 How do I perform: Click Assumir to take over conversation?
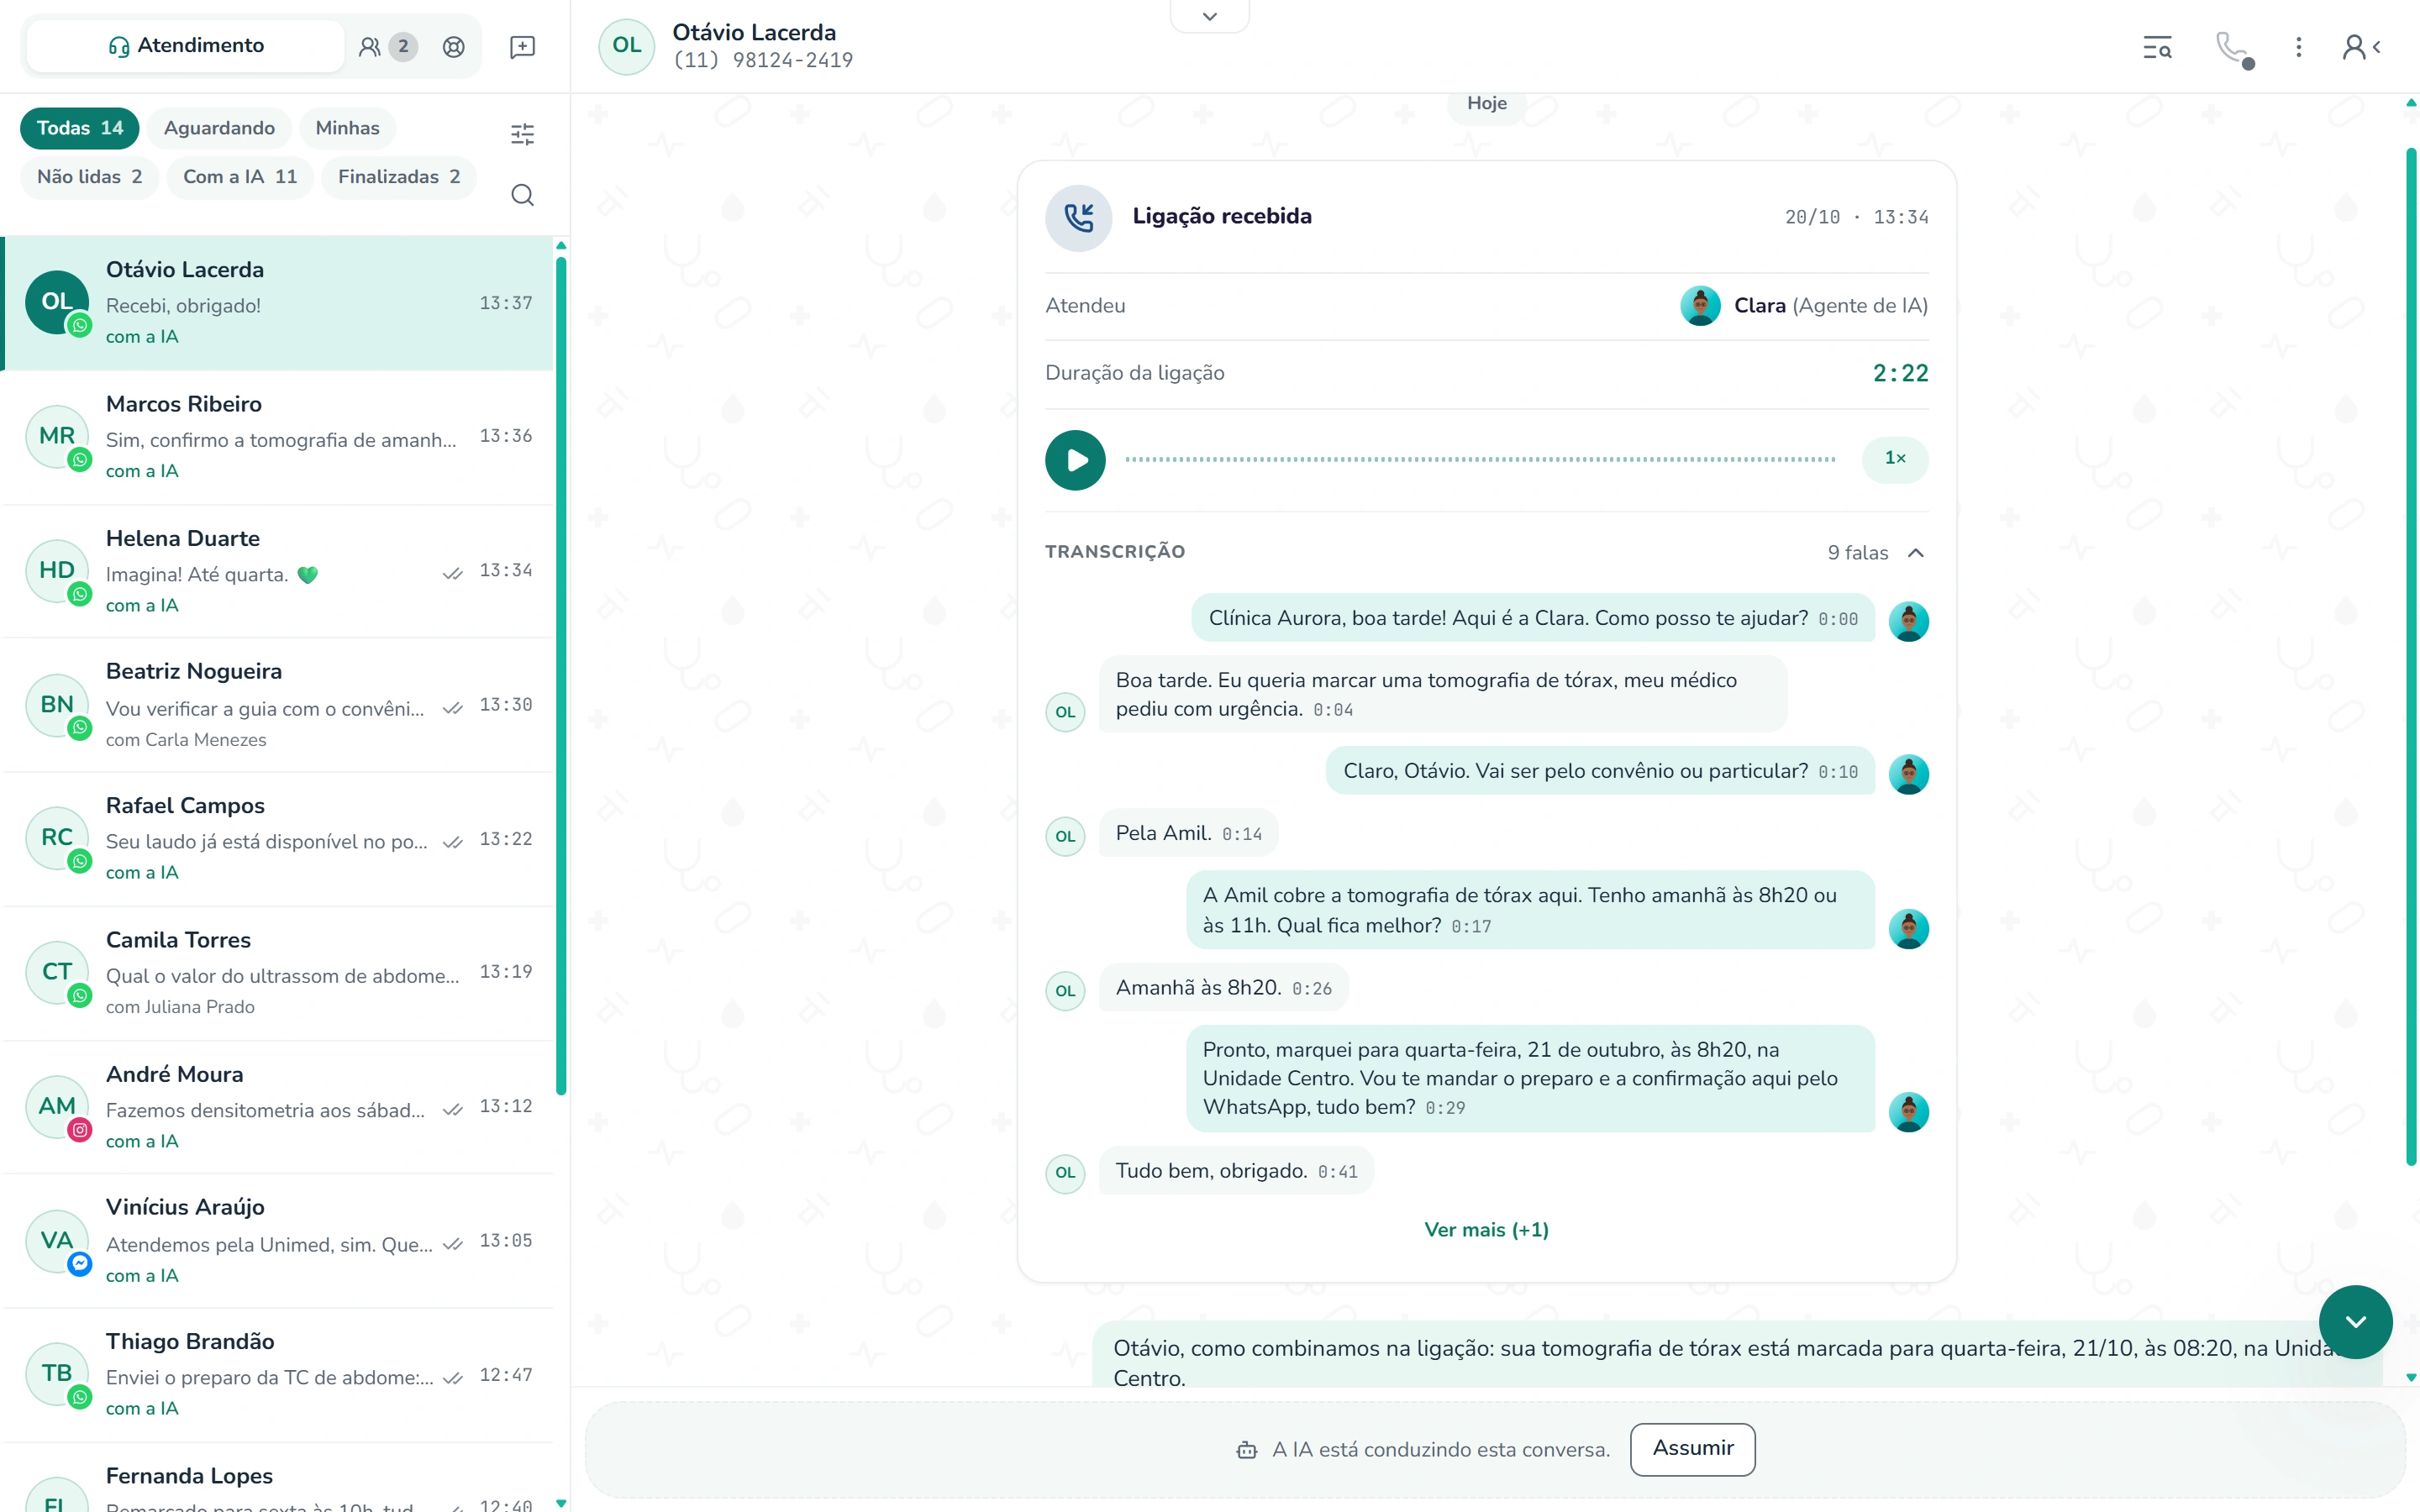click(1692, 1449)
